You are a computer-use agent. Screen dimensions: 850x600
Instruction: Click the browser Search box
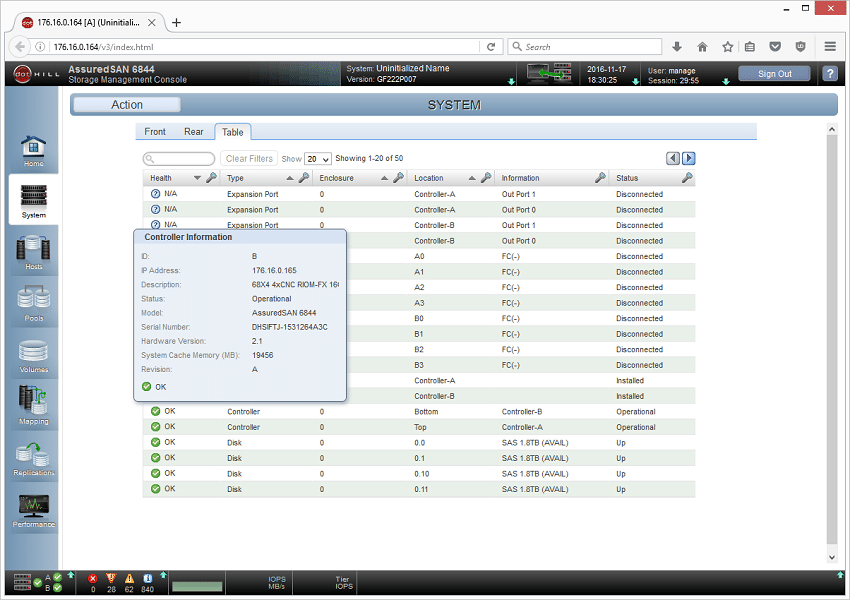[x=585, y=47]
